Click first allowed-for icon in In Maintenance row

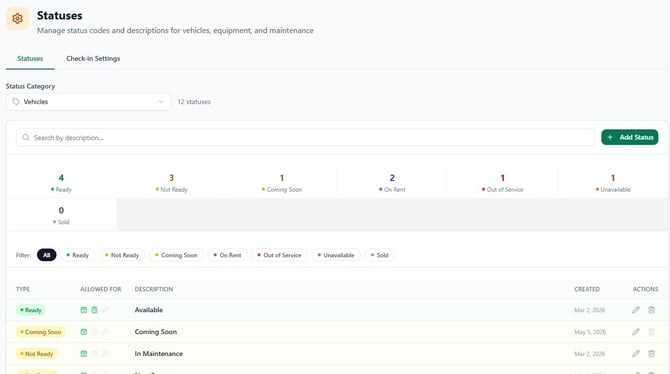point(84,353)
